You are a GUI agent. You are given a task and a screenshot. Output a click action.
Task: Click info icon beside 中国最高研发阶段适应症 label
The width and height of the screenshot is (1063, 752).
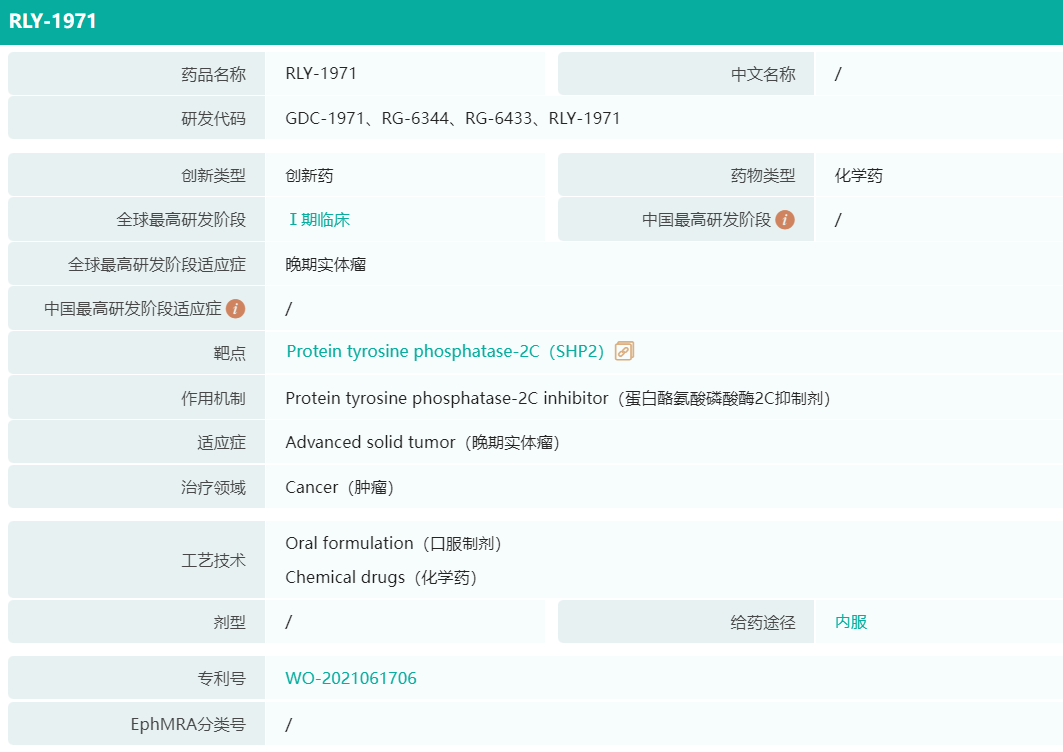236,309
